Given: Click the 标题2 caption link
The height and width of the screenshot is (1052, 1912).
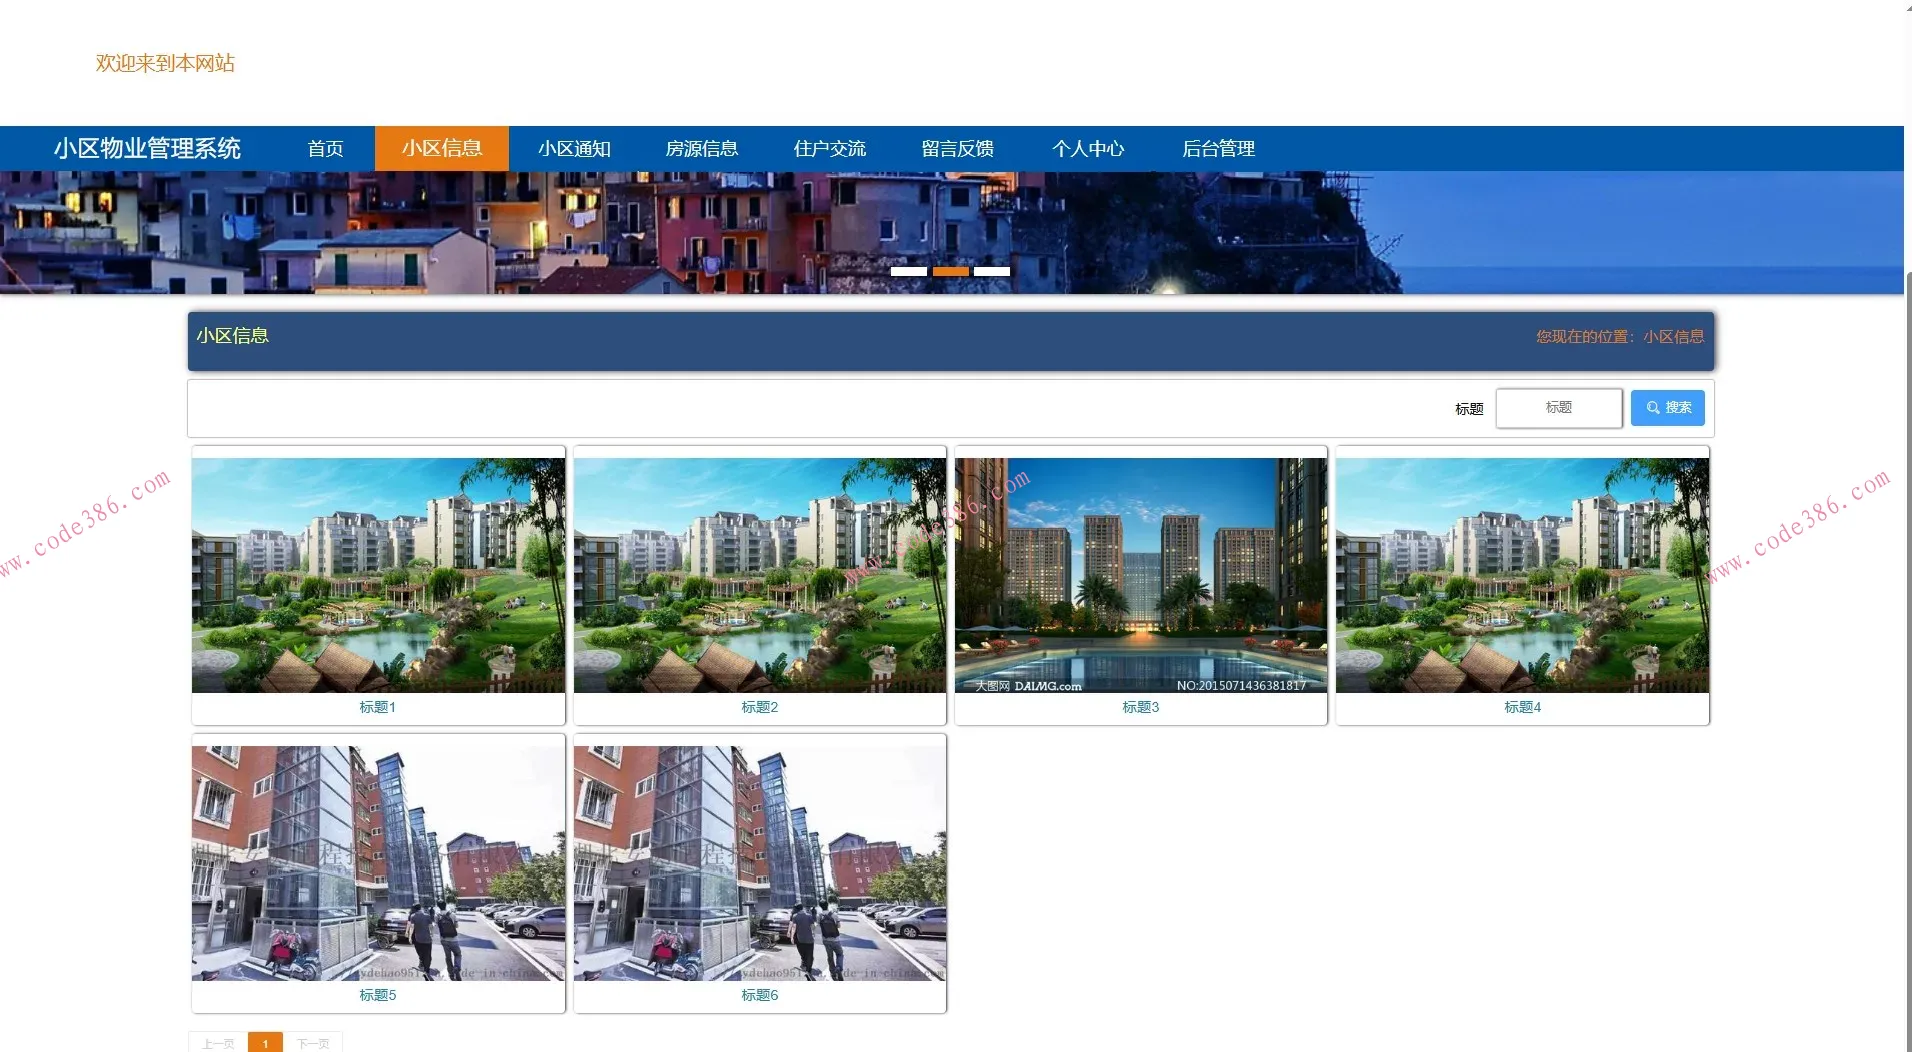Looking at the screenshot, I should [x=760, y=707].
